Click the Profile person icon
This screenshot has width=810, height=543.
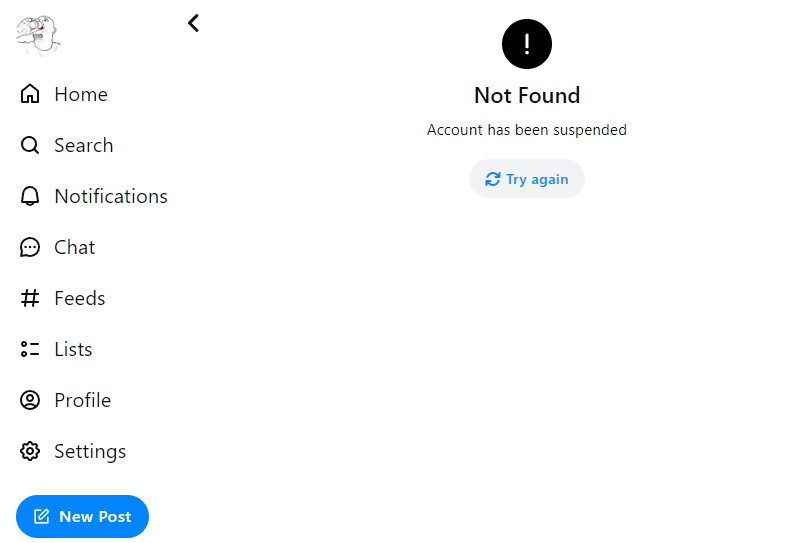click(30, 400)
